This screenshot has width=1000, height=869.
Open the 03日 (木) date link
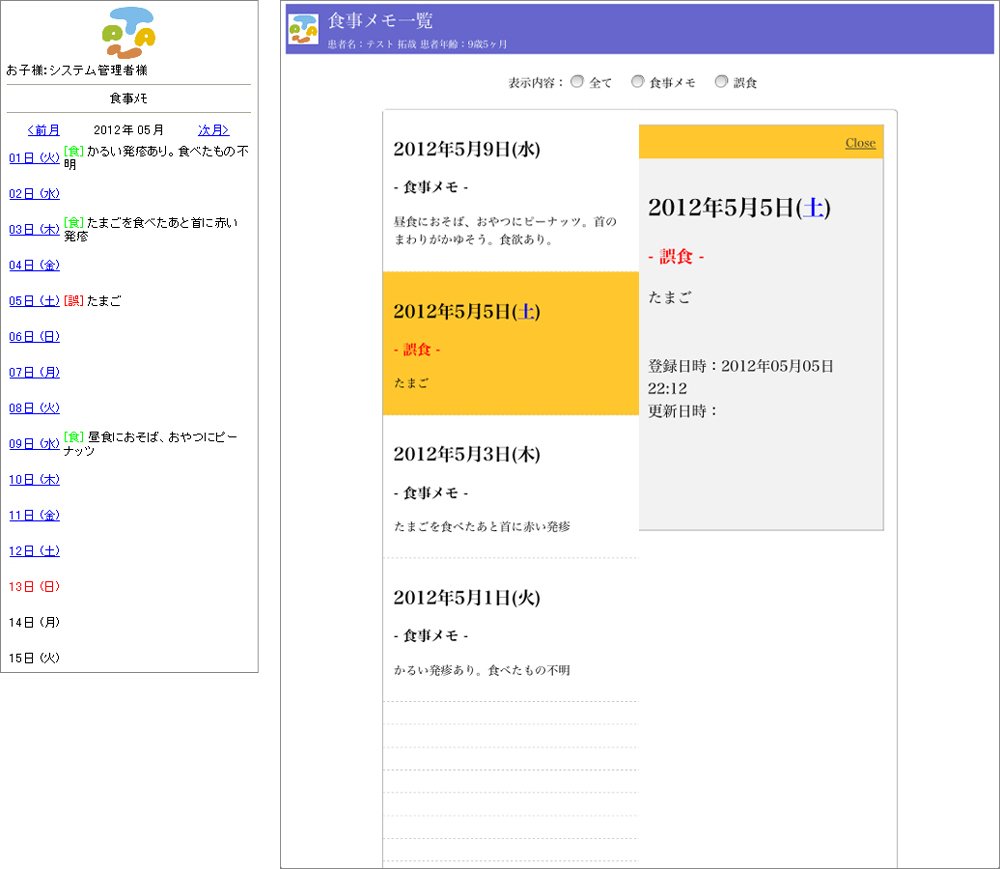point(34,229)
